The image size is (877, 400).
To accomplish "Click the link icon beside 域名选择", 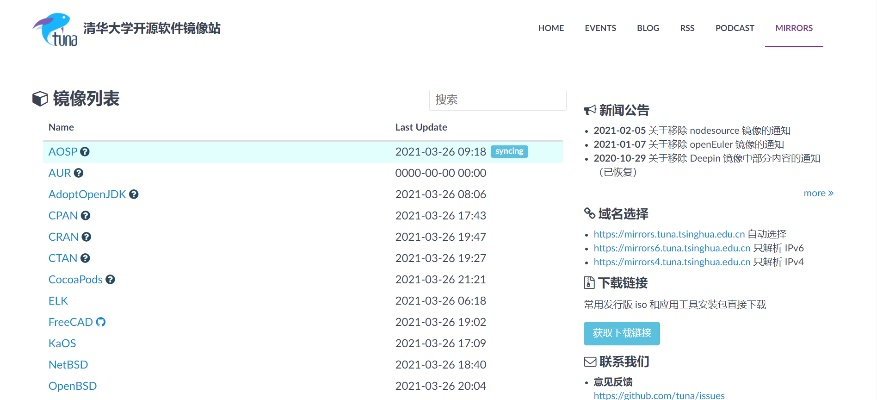I will pos(590,213).
